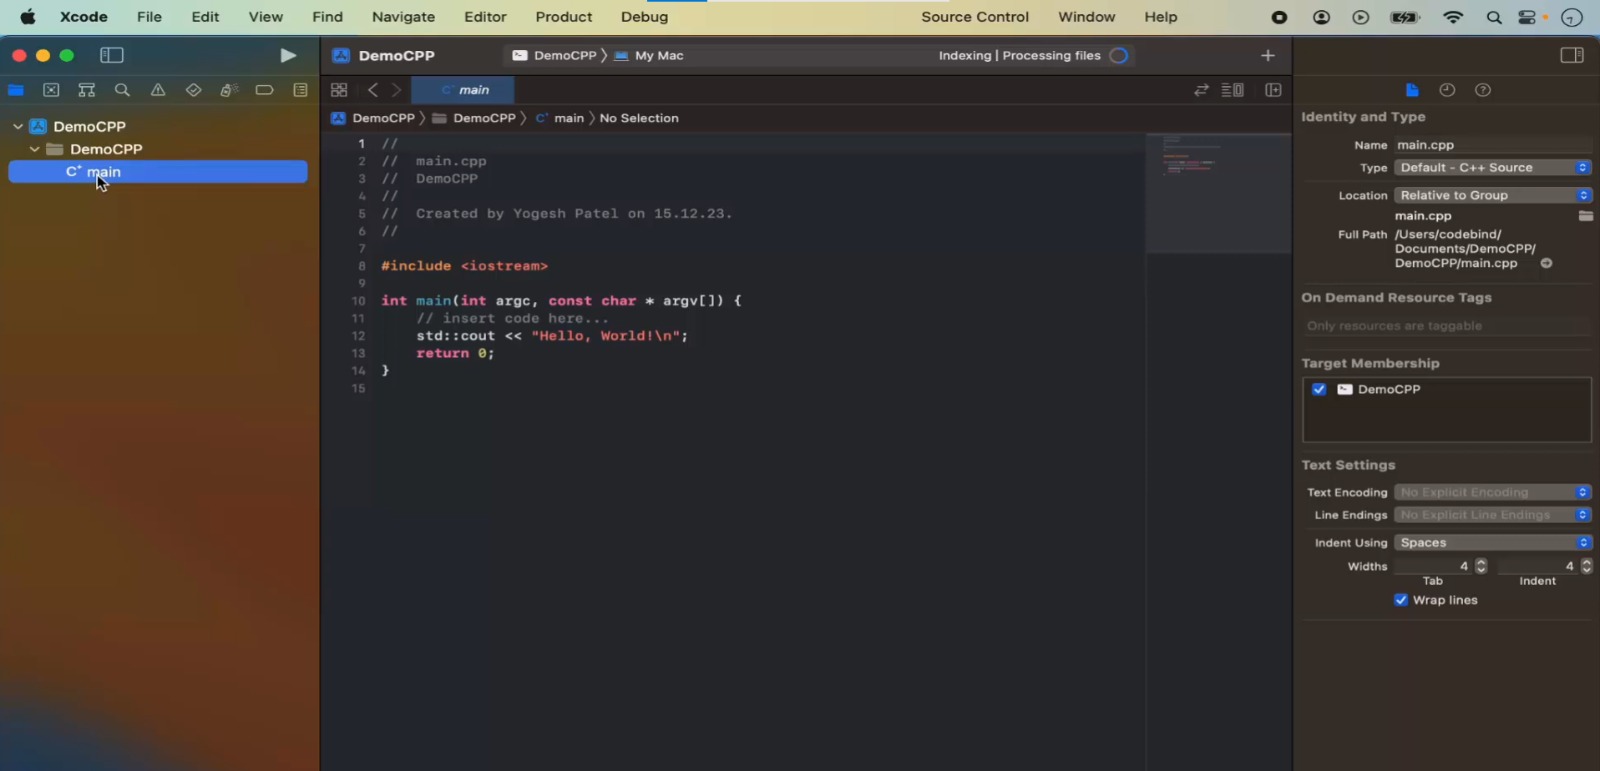Go forward with the right chevron
Viewport: 1600px width, 771px height.
[x=396, y=90]
